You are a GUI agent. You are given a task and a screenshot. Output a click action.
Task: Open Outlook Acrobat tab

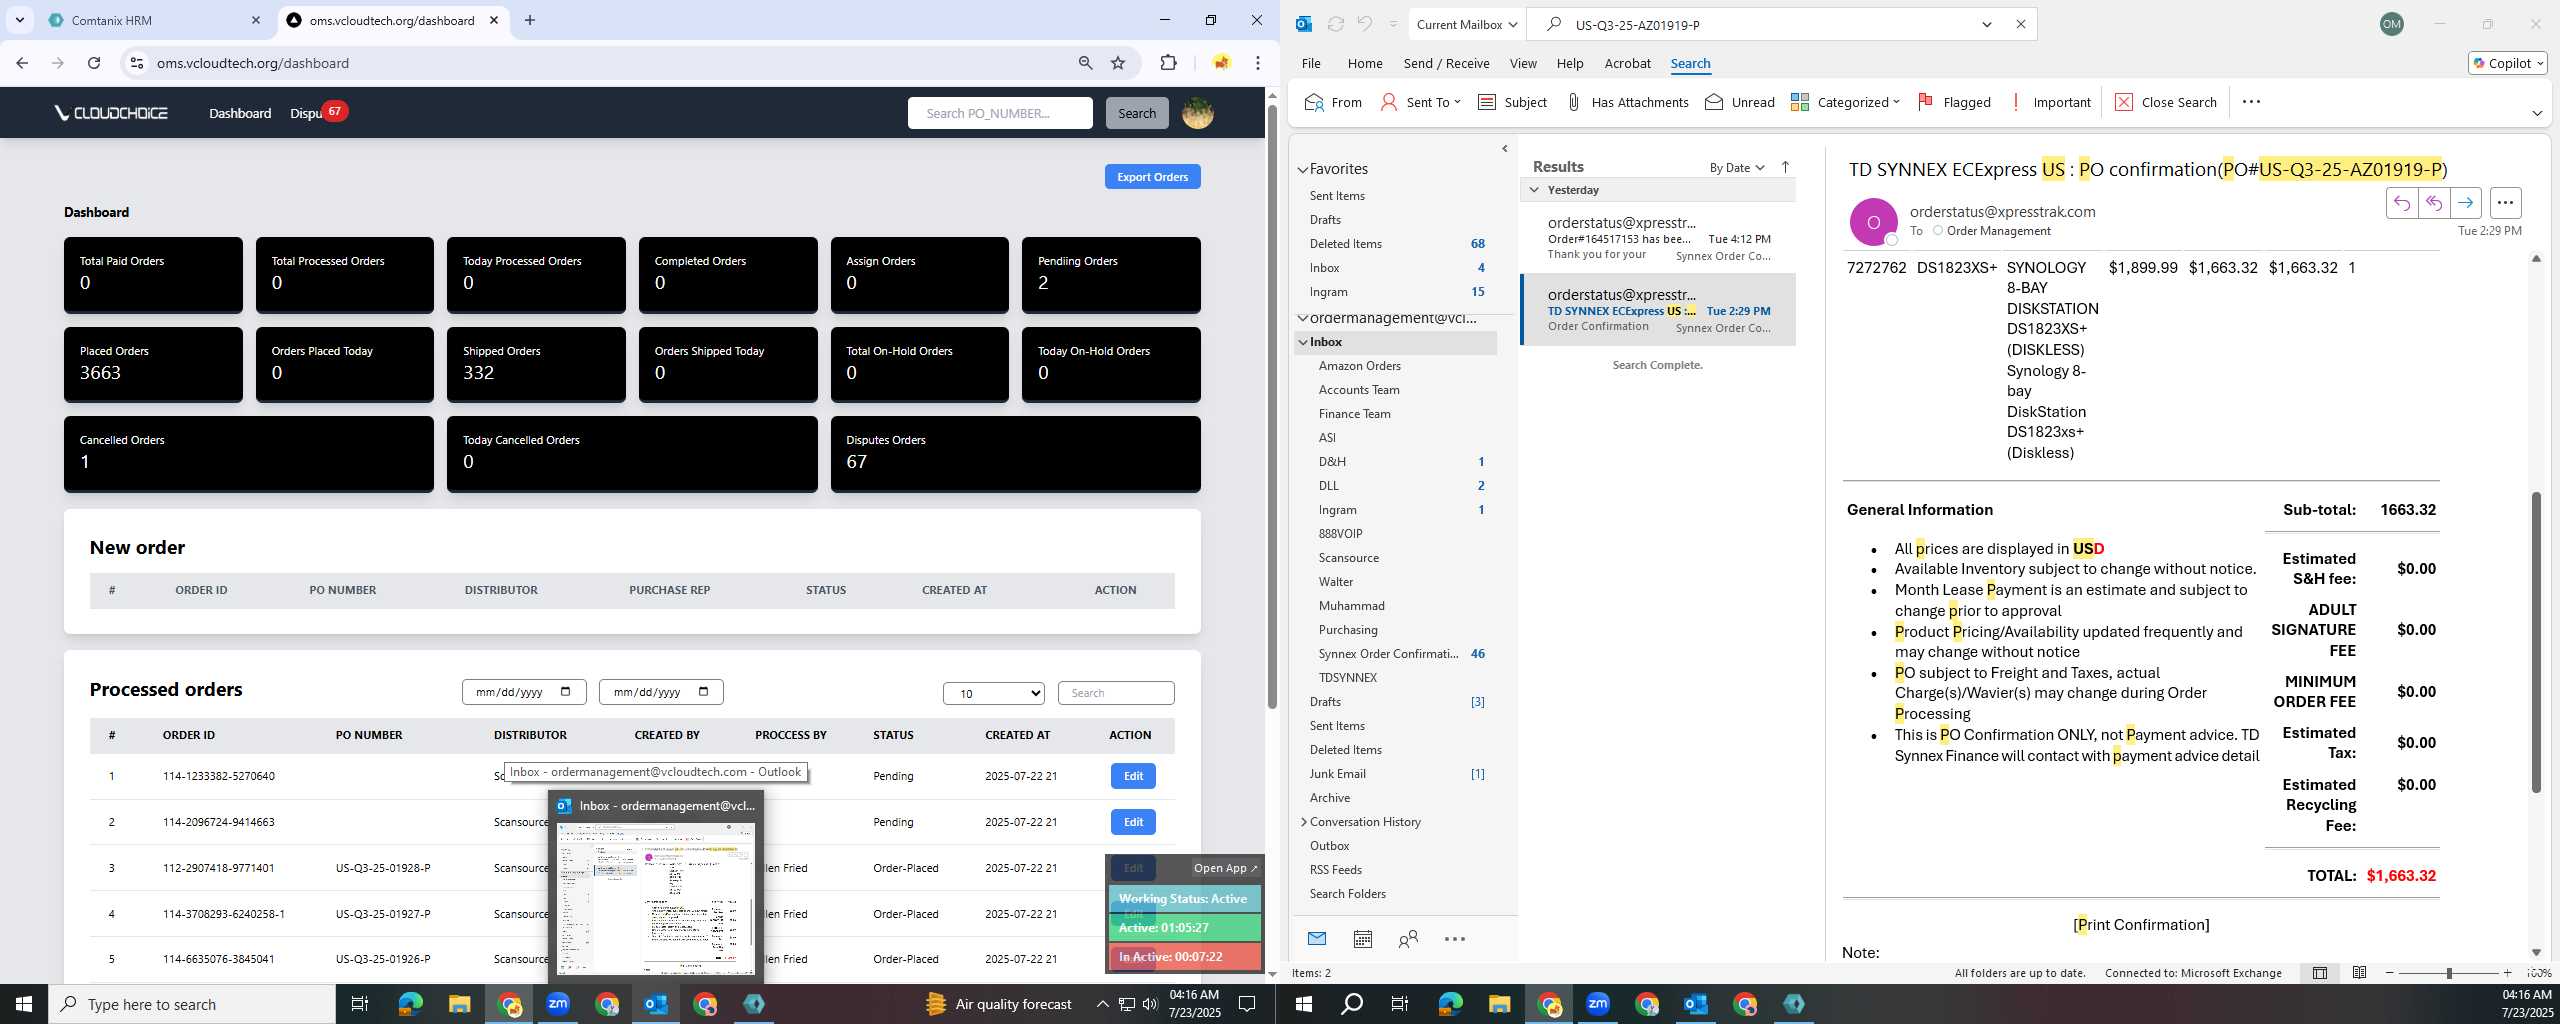click(1627, 63)
